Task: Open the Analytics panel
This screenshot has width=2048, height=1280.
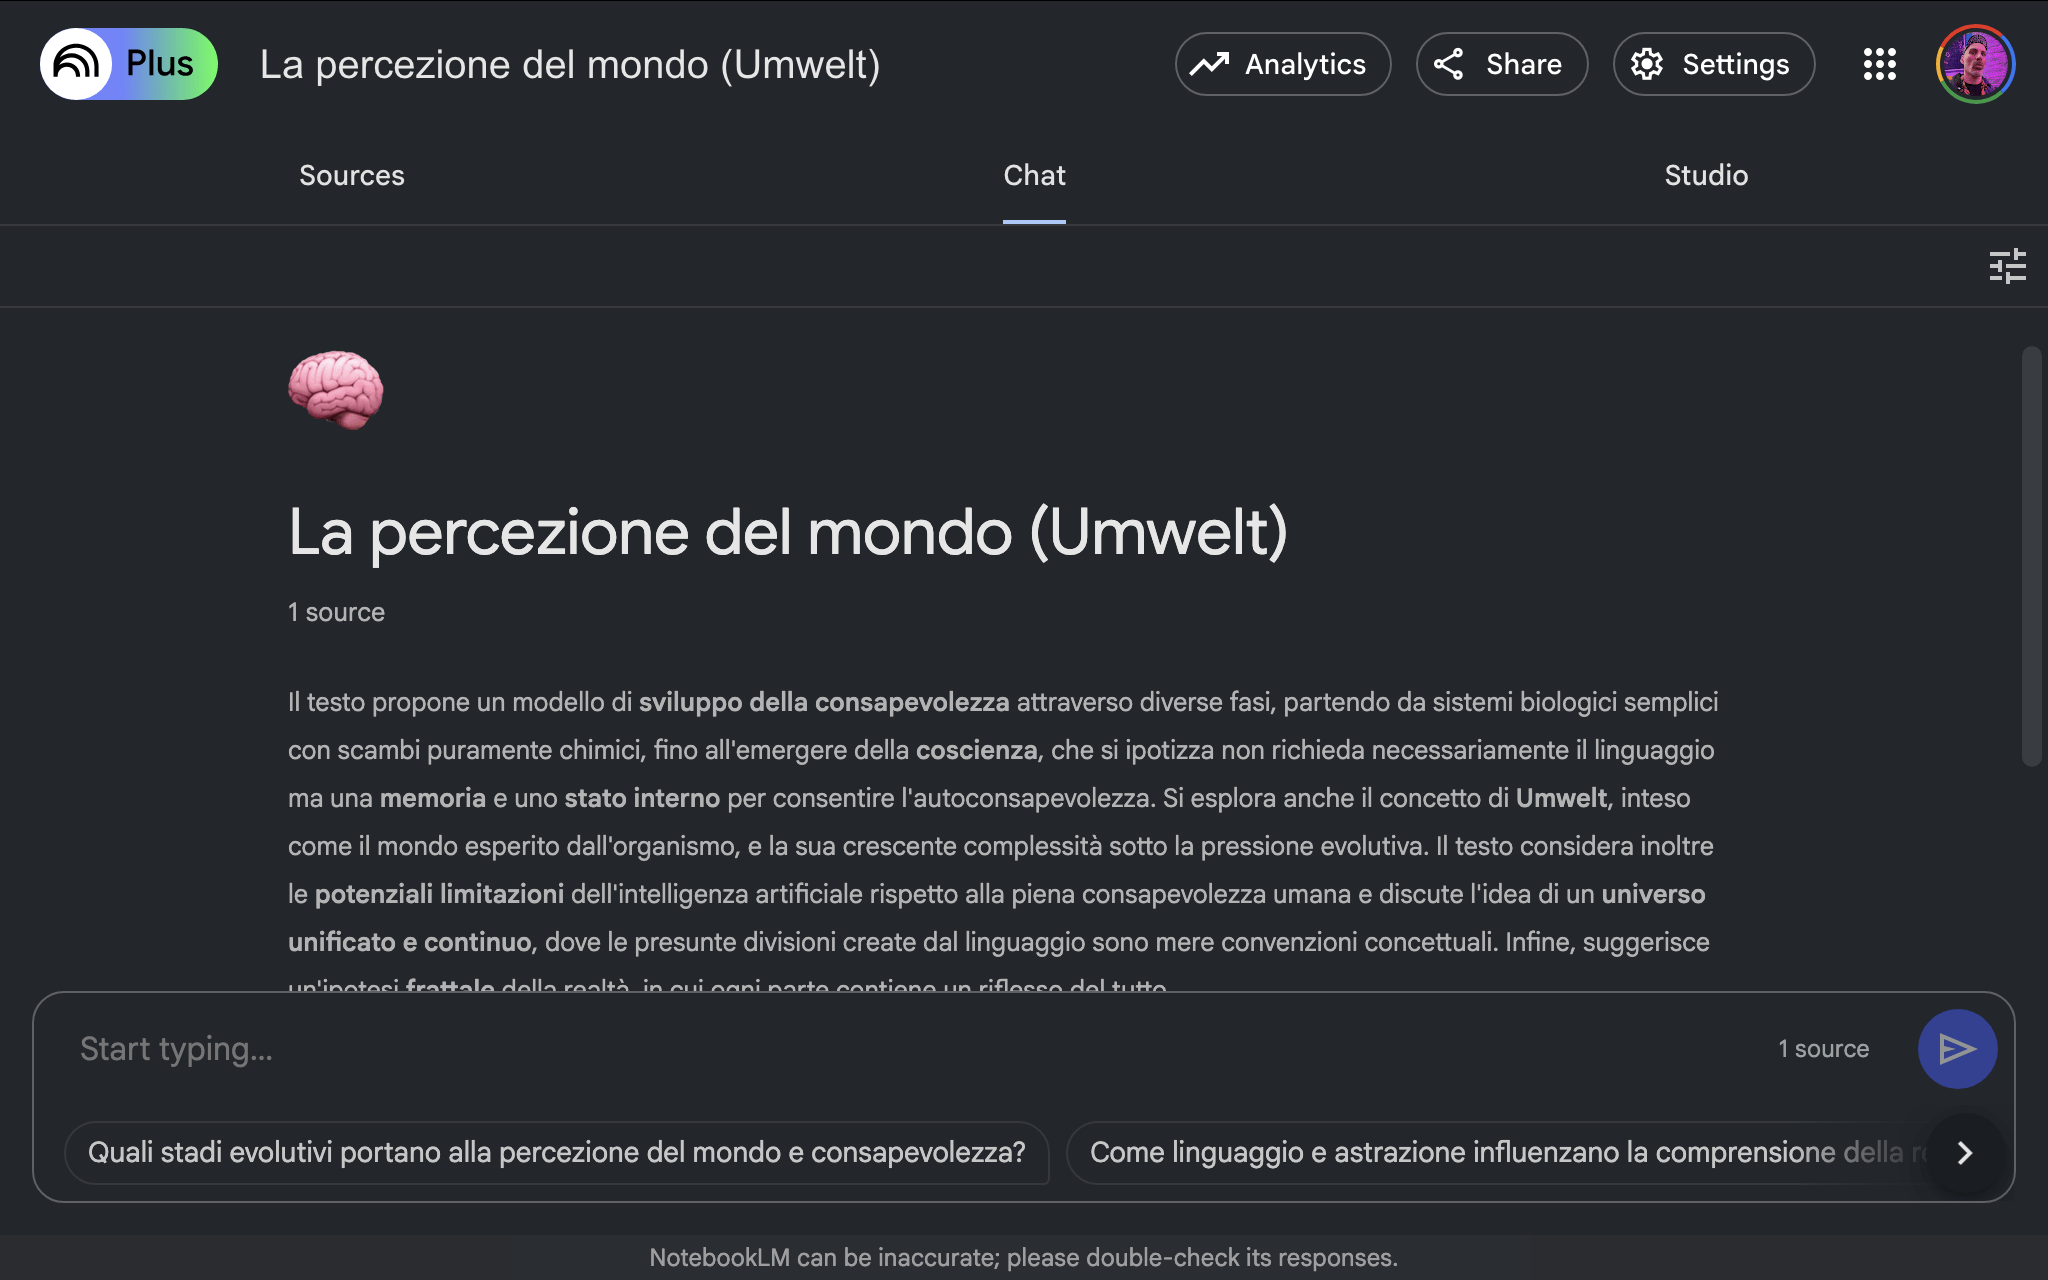Action: (1282, 64)
